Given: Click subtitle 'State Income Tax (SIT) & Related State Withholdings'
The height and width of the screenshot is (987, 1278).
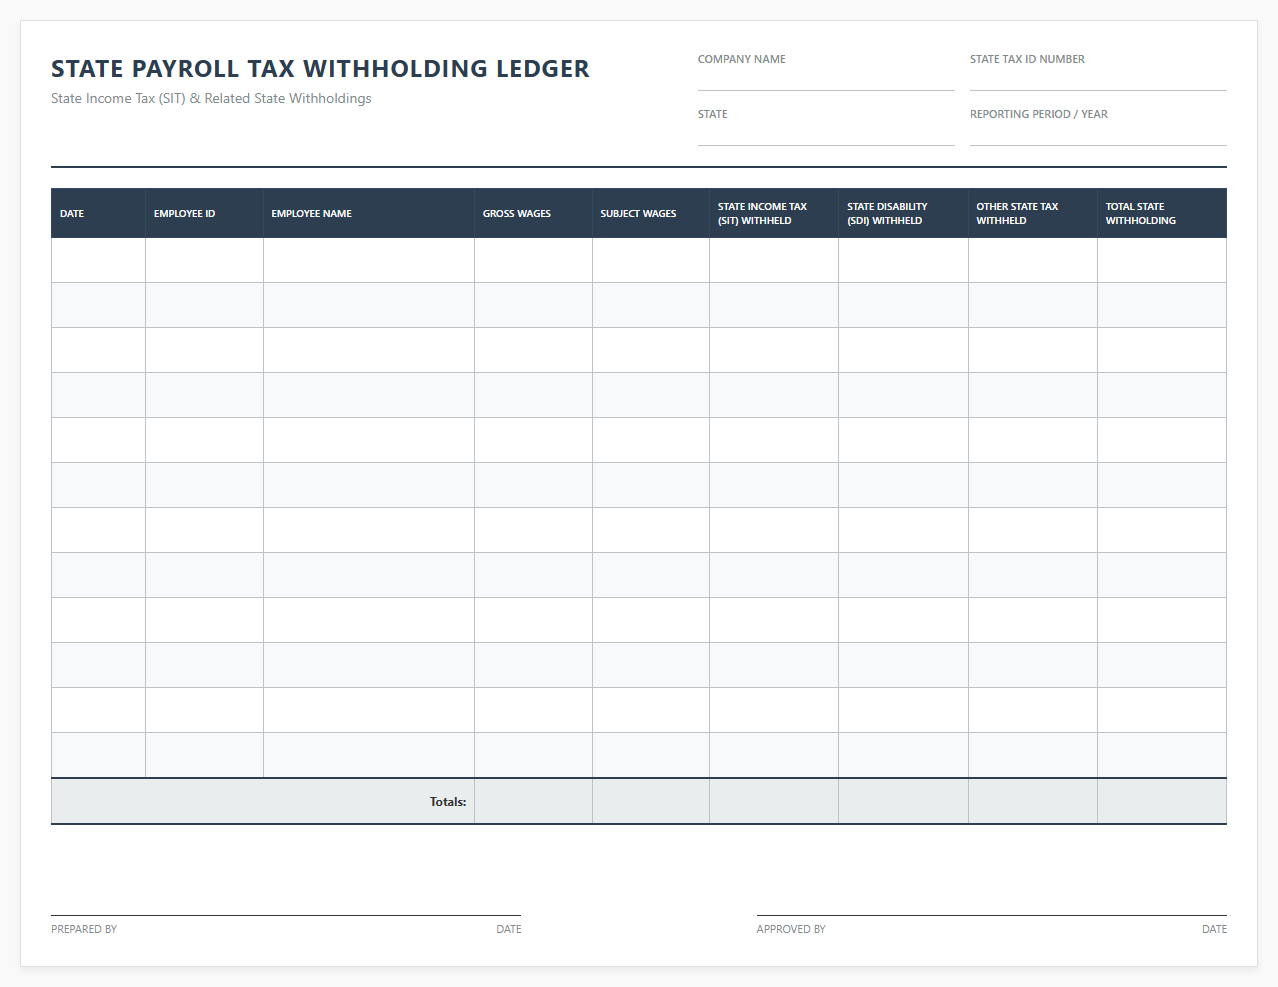Looking at the screenshot, I should click(211, 98).
